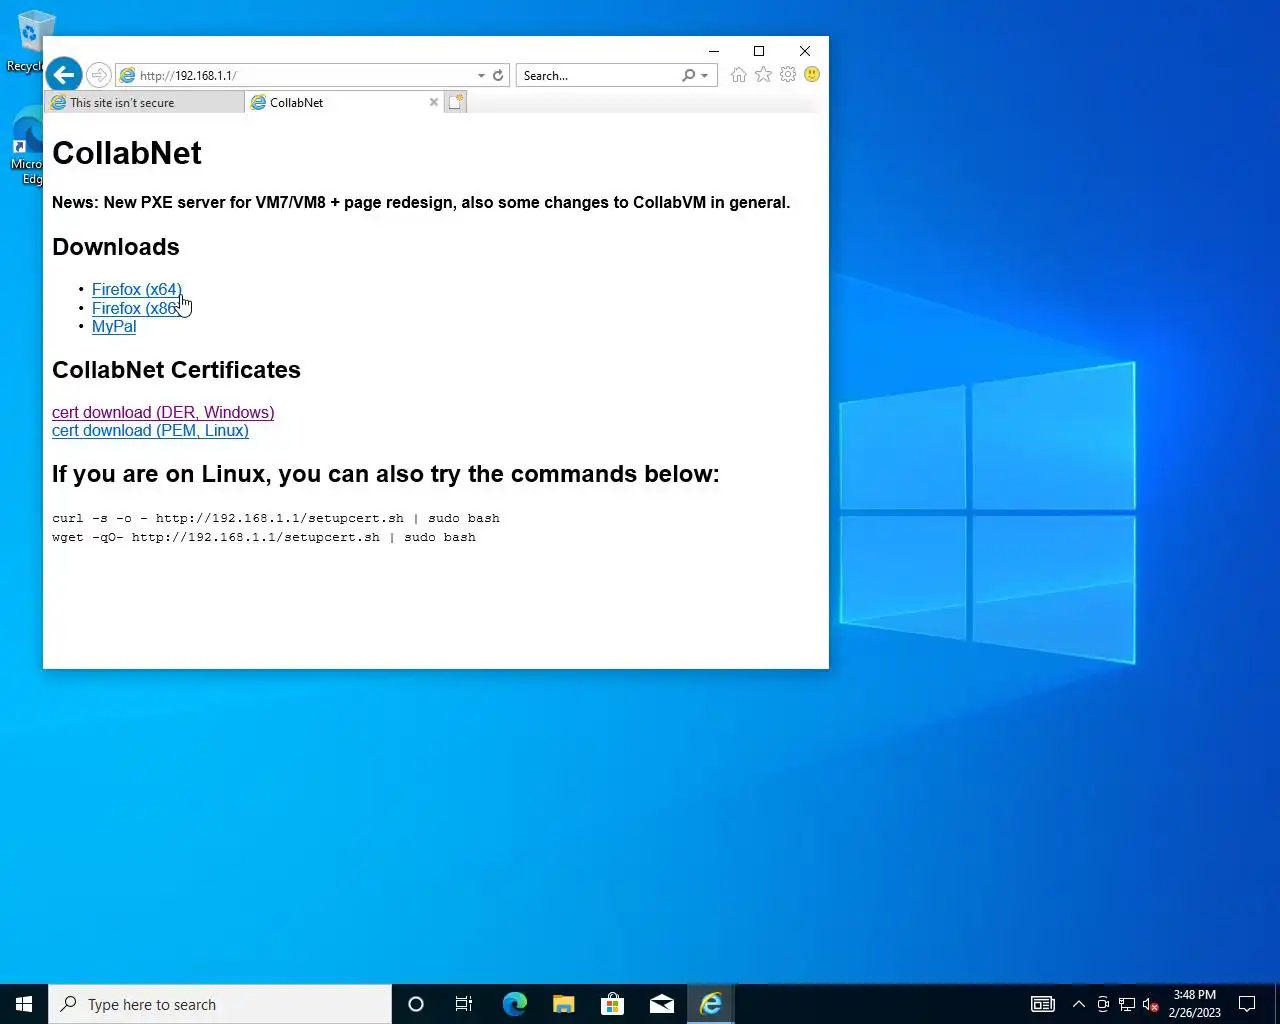
Task: Click the "CollabNet Certificates" heading
Action: click(x=176, y=370)
